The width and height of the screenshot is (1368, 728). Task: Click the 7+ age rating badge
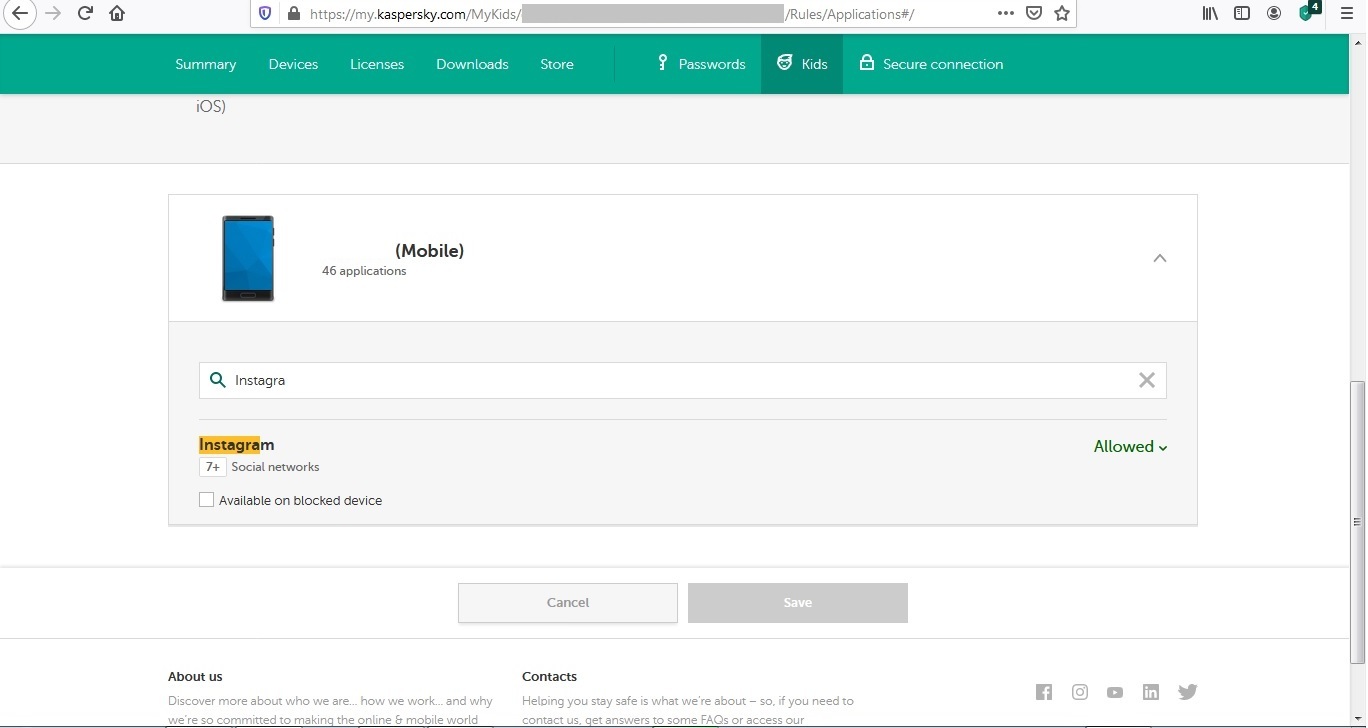click(212, 467)
